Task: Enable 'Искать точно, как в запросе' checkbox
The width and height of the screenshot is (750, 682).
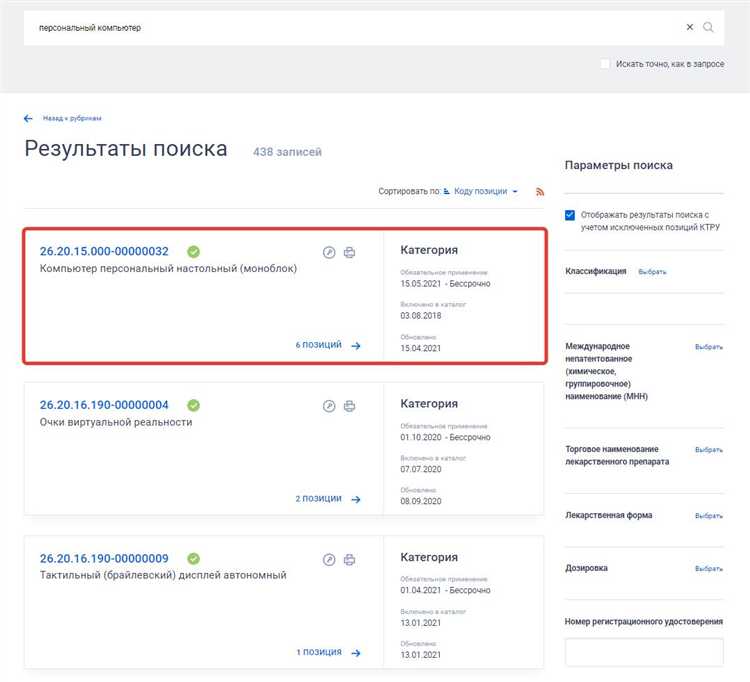Action: tap(605, 64)
